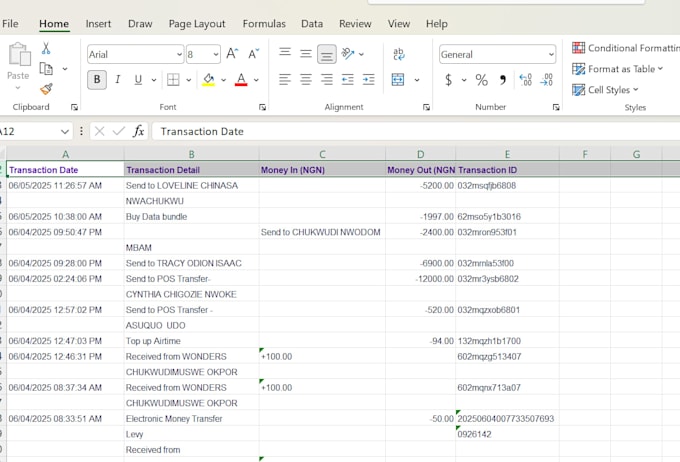Screen dimensions: 680x462
Task: Decrease font size with small A icon
Action: point(254,54)
